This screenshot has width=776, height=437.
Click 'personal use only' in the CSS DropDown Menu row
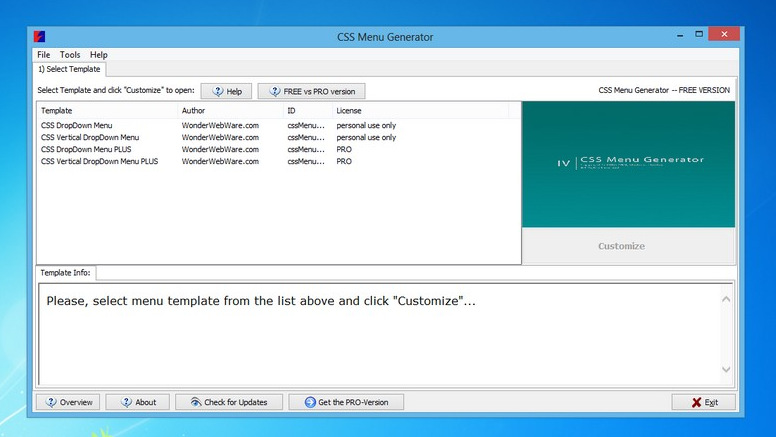(366, 126)
